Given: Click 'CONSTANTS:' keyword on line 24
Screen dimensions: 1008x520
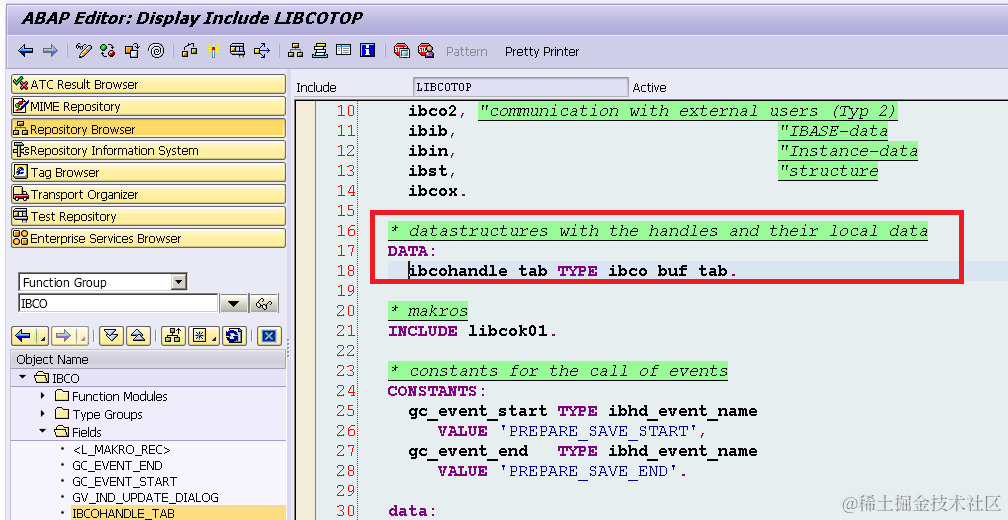Looking at the screenshot, I should (x=436, y=391).
